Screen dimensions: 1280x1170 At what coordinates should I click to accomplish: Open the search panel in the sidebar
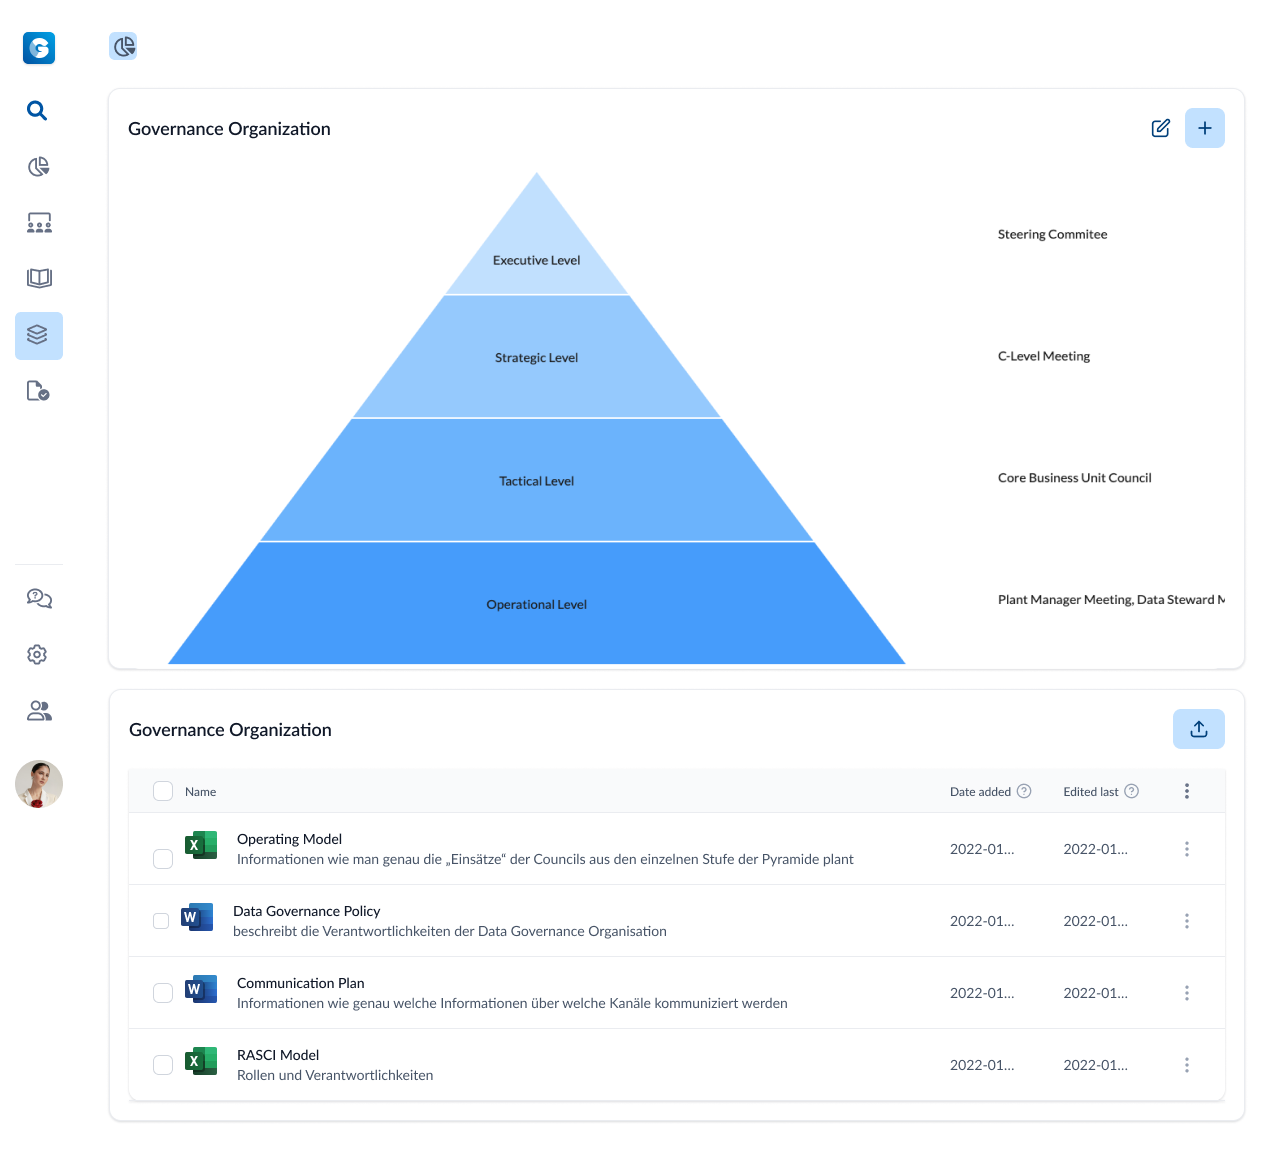37,110
